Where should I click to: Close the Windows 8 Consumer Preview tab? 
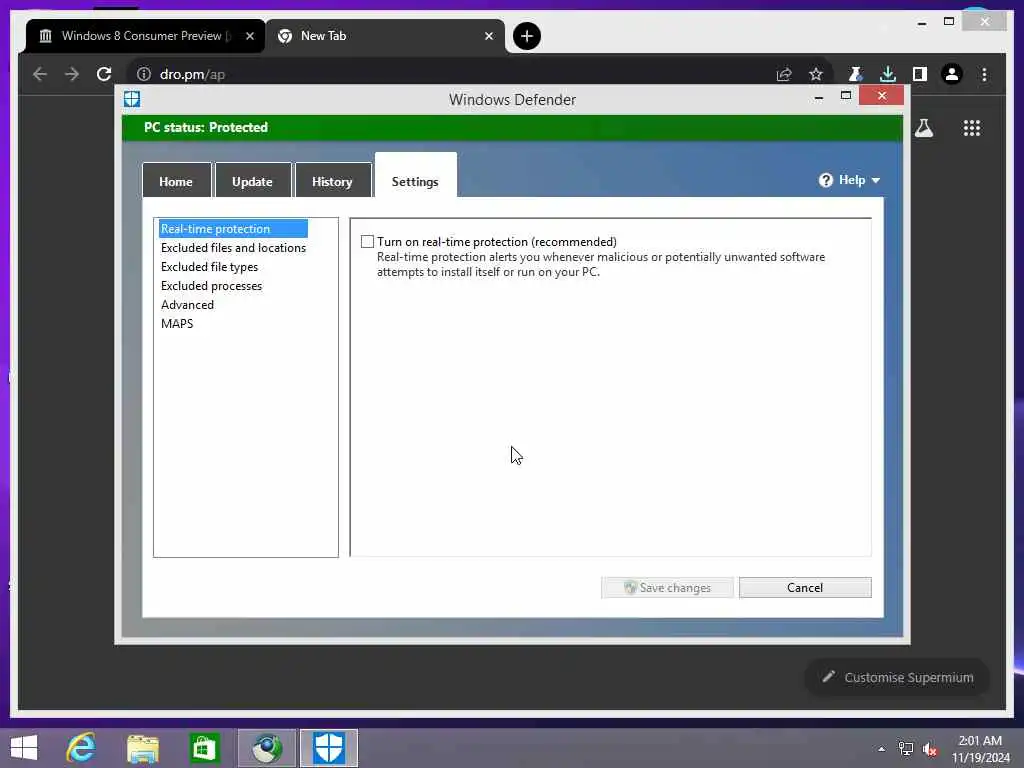point(249,36)
